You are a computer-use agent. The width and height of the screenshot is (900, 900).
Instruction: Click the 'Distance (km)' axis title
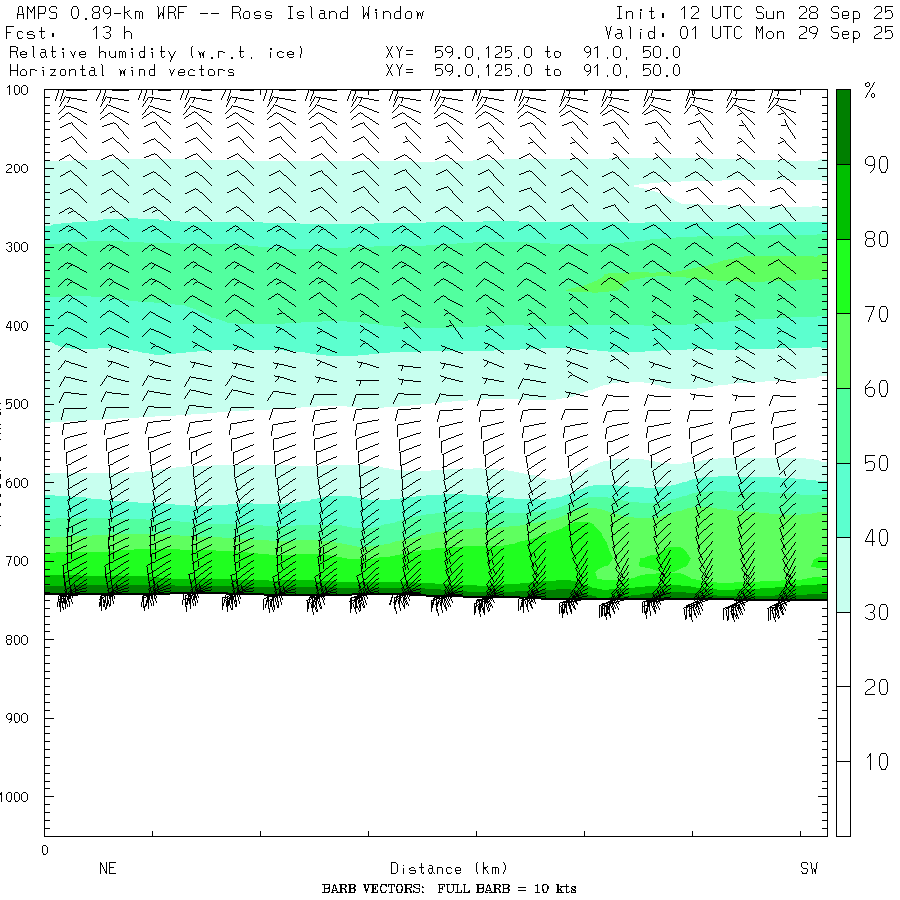click(449, 869)
